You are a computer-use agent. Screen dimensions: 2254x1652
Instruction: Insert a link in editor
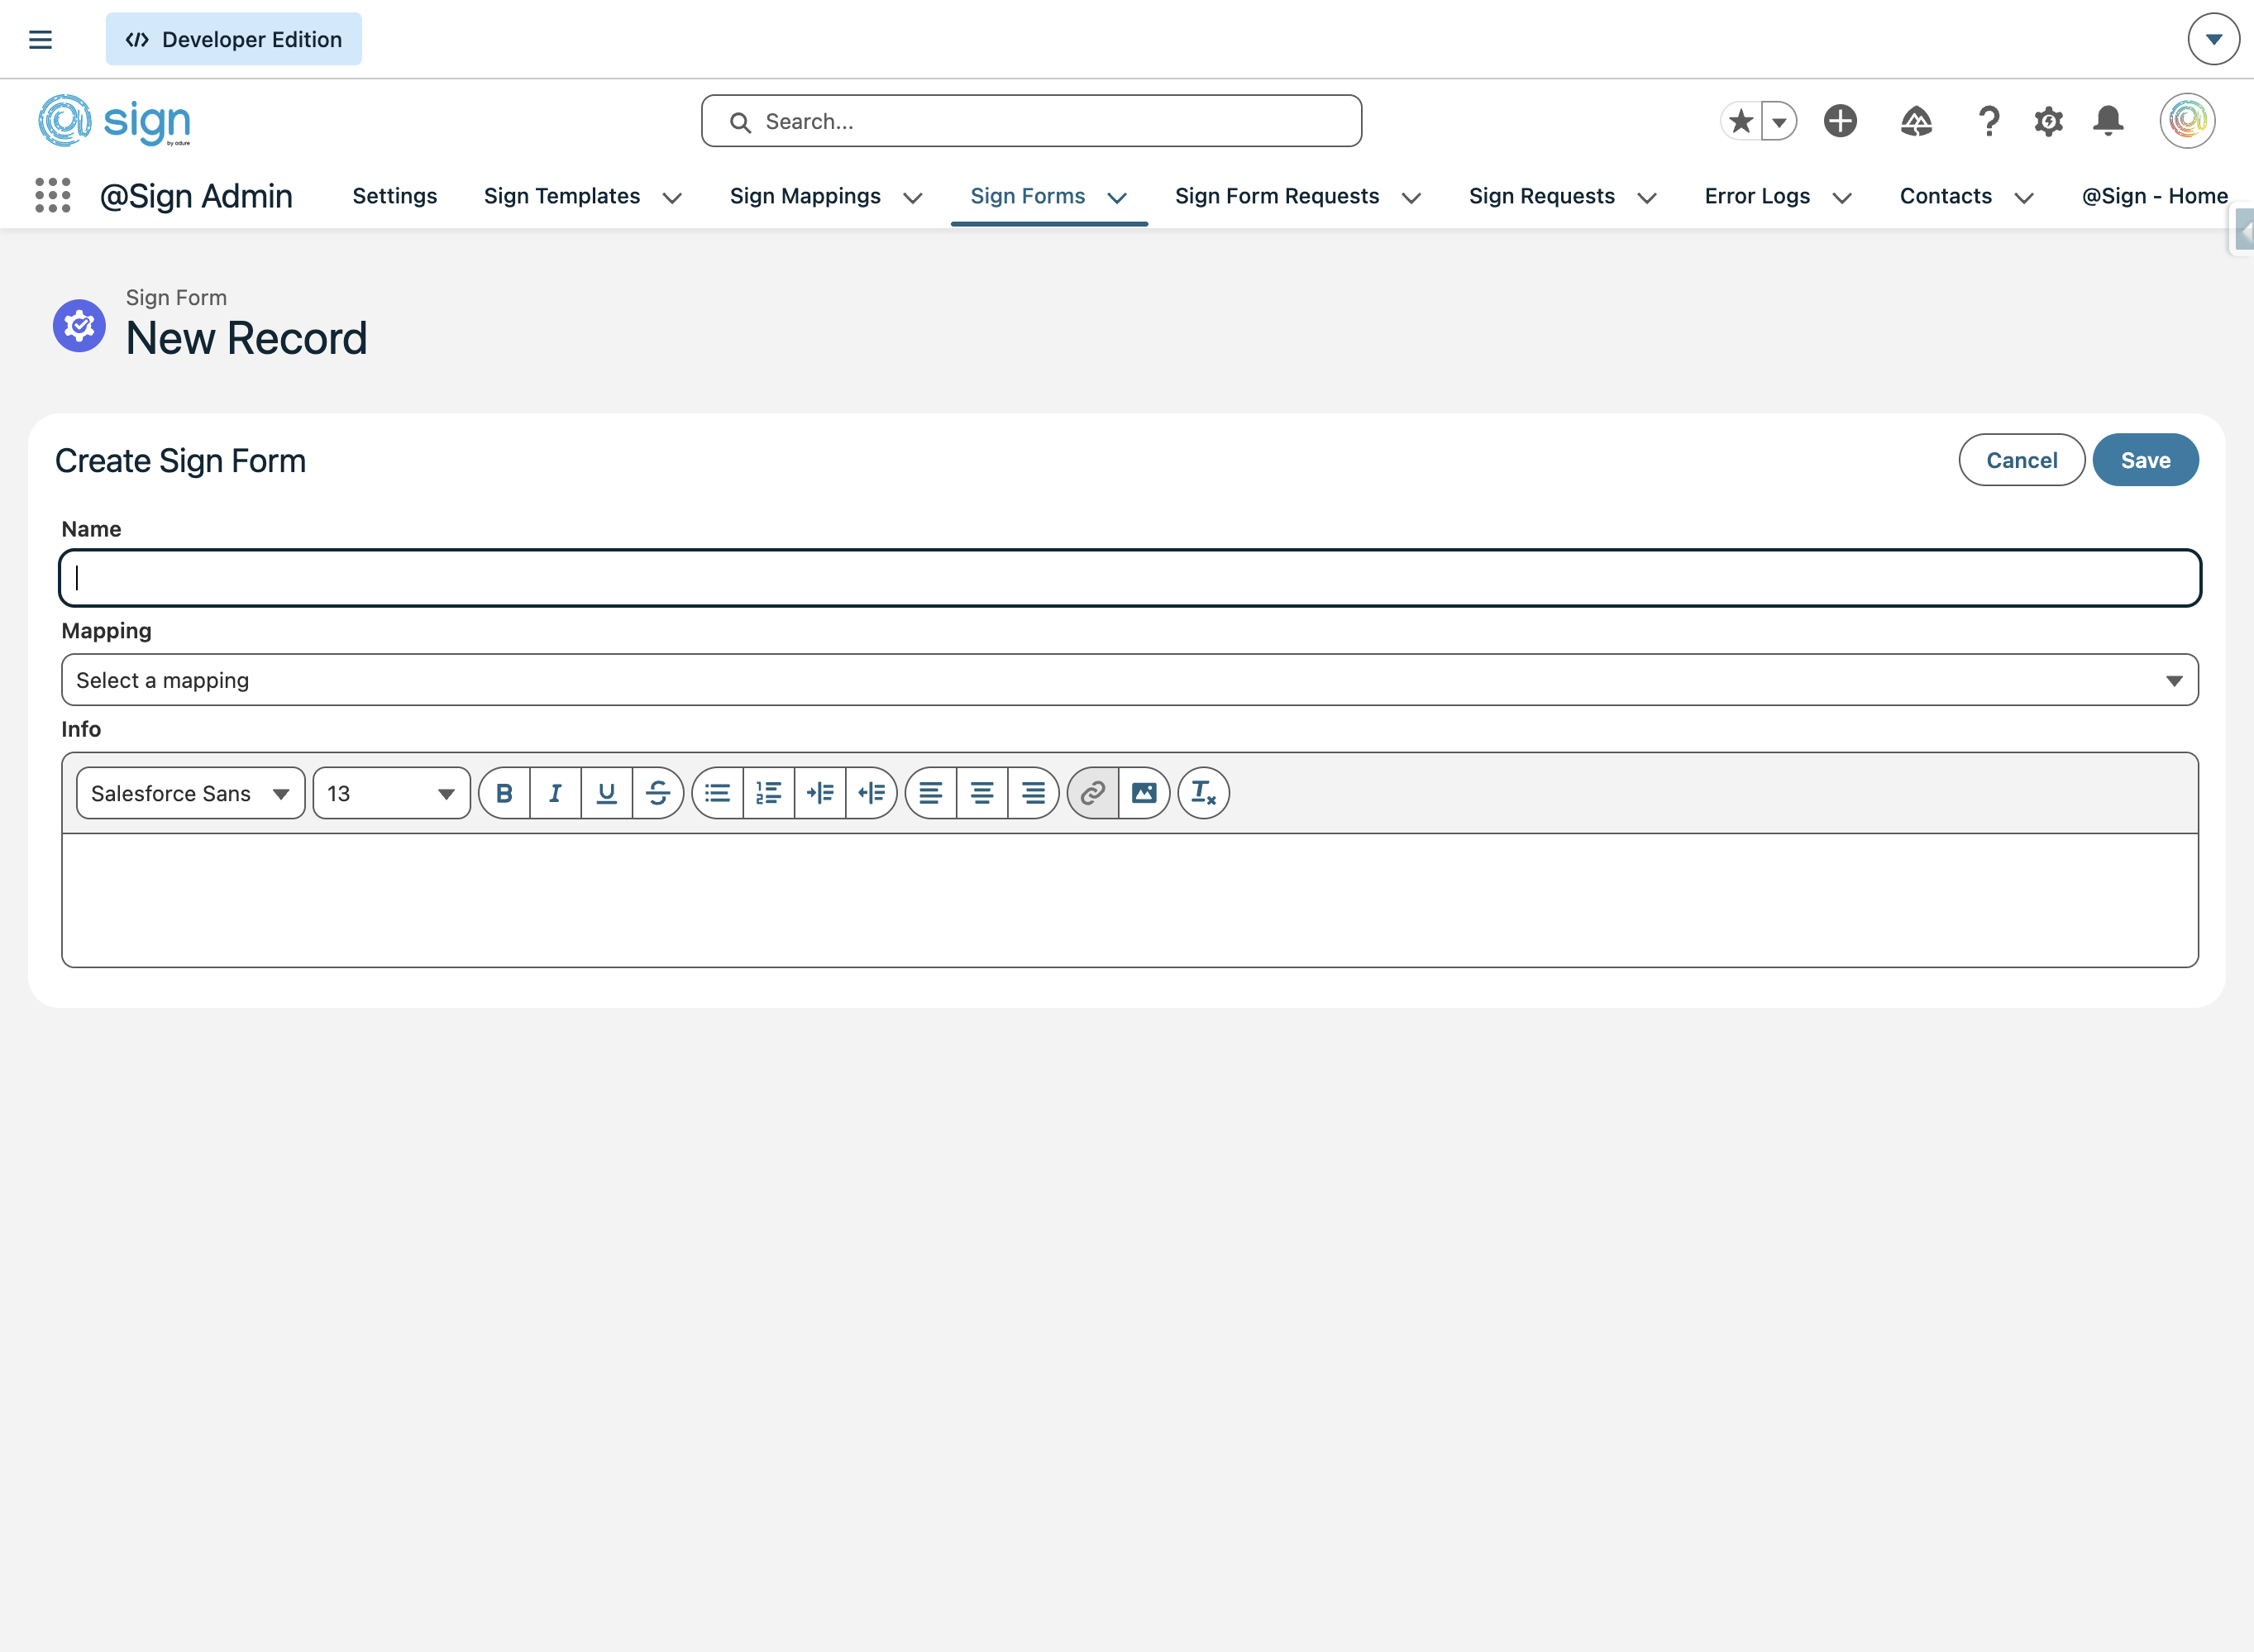1092,793
